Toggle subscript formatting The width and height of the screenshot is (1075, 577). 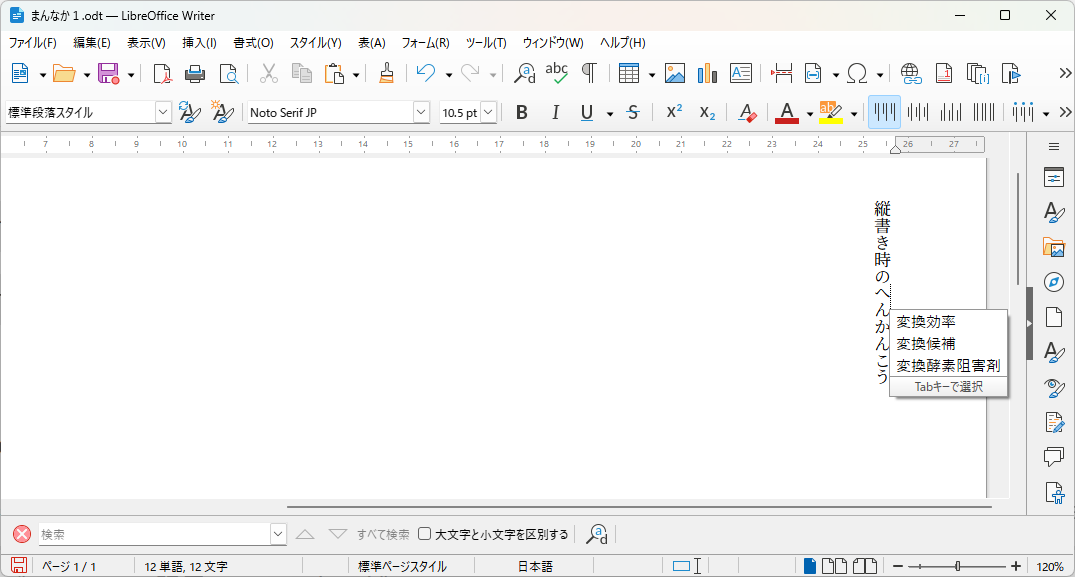(708, 113)
